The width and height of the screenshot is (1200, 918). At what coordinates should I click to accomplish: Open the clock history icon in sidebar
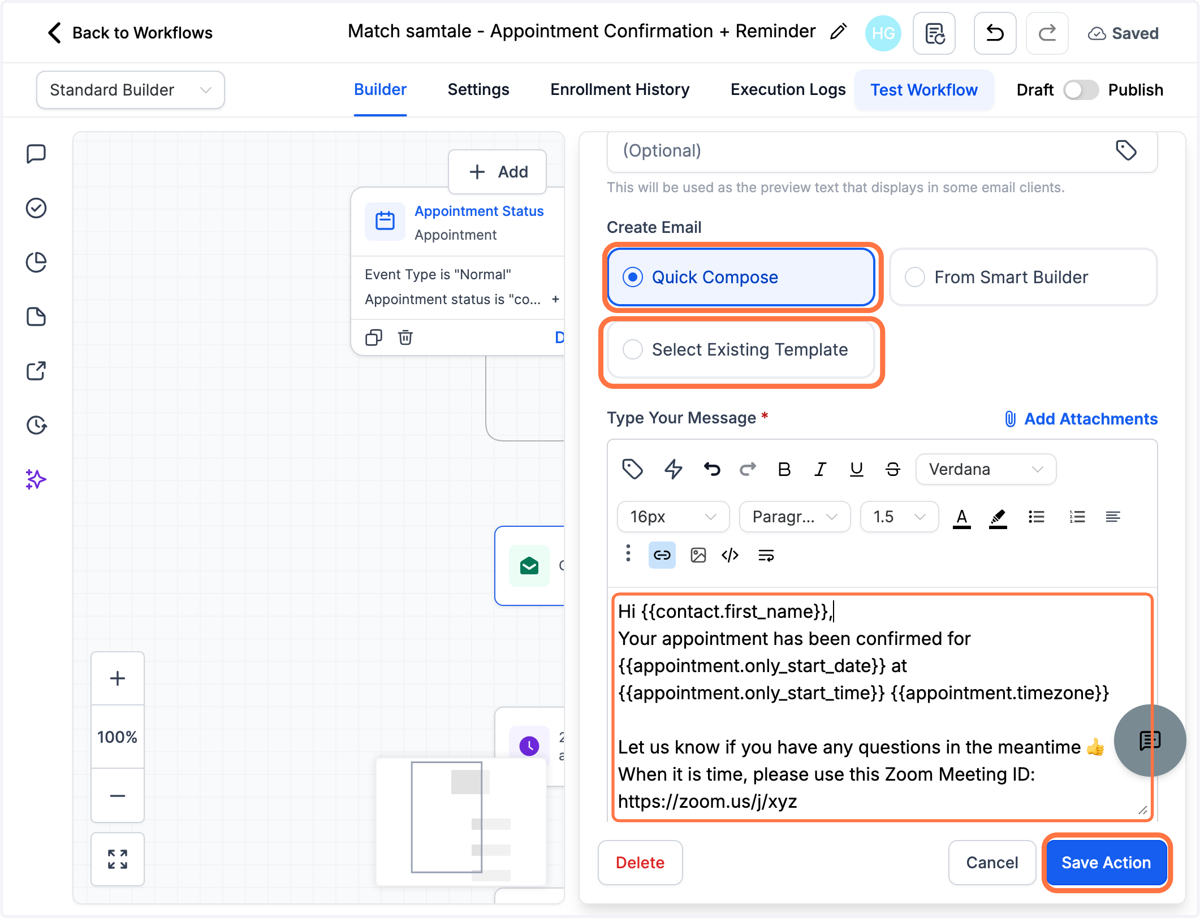tap(36, 425)
